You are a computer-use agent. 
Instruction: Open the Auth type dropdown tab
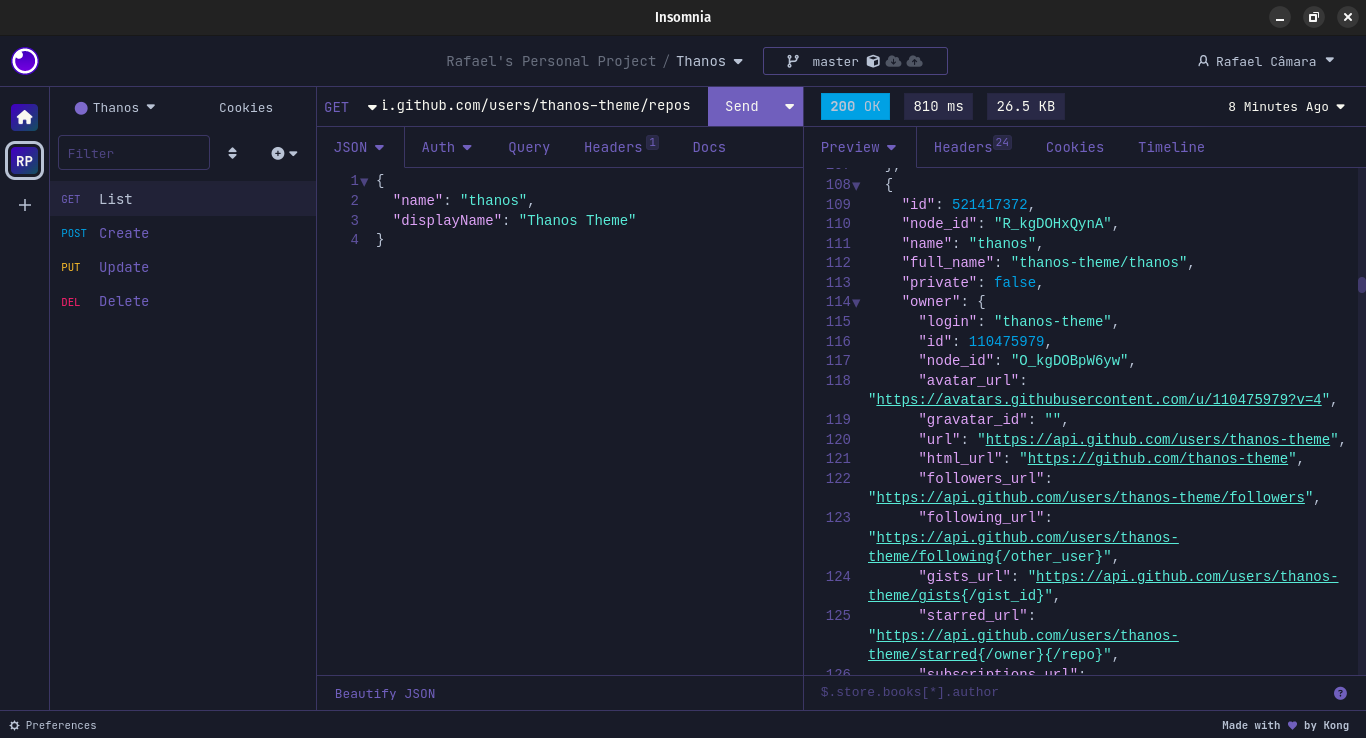[446, 147]
